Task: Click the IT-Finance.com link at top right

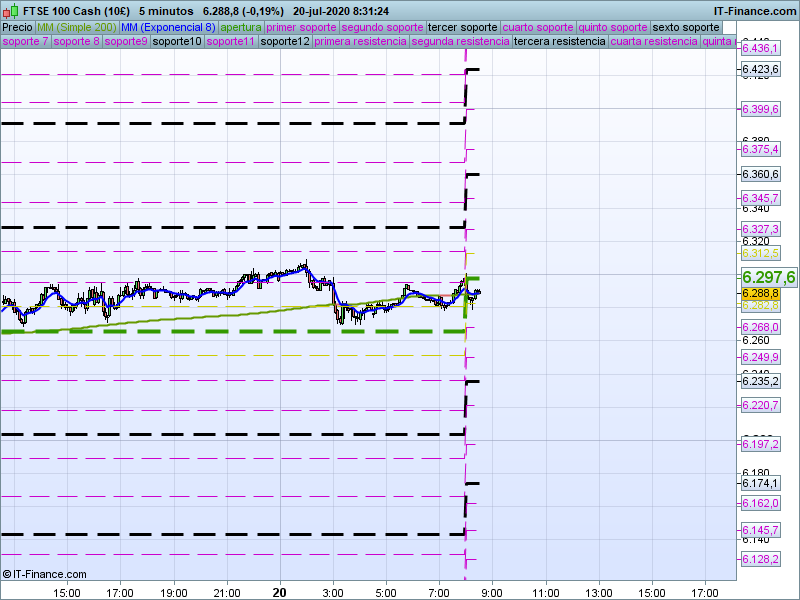Action: click(x=755, y=11)
